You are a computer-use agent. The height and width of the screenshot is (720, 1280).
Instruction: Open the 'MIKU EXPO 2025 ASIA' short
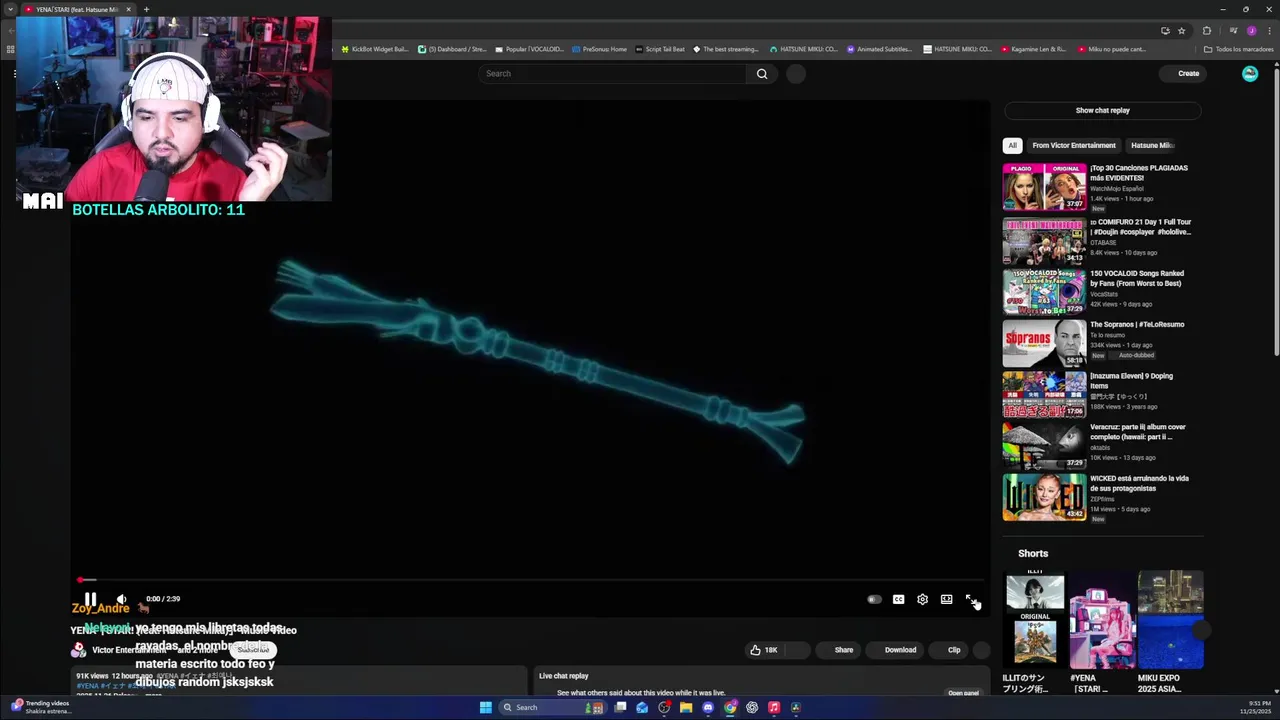pyautogui.click(x=1170, y=620)
